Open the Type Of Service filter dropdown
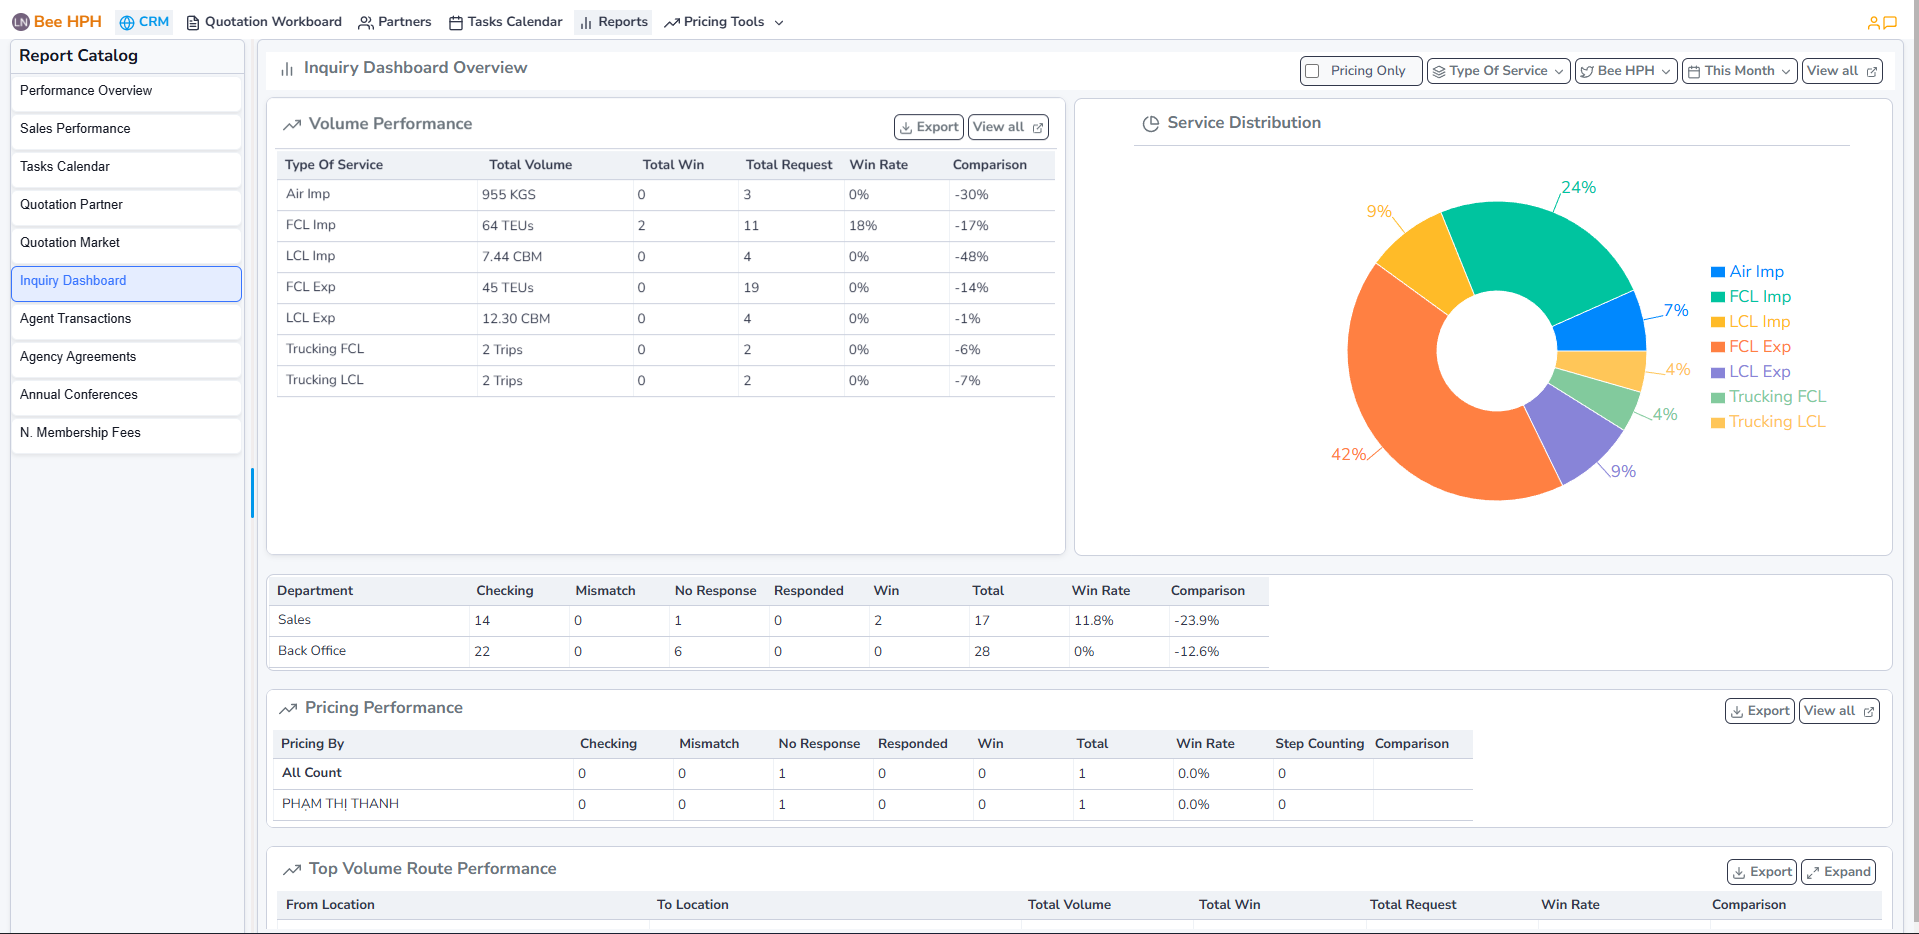The height and width of the screenshot is (934, 1919). click(x=1497, y=70)
